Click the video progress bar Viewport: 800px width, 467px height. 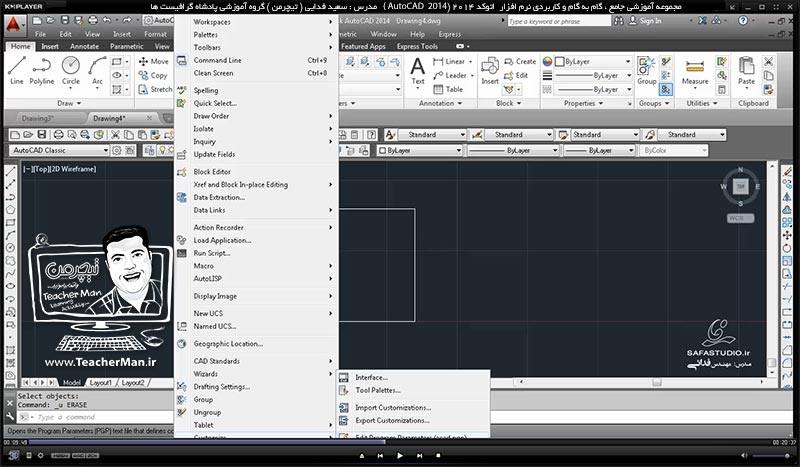(x=400, y=443)
